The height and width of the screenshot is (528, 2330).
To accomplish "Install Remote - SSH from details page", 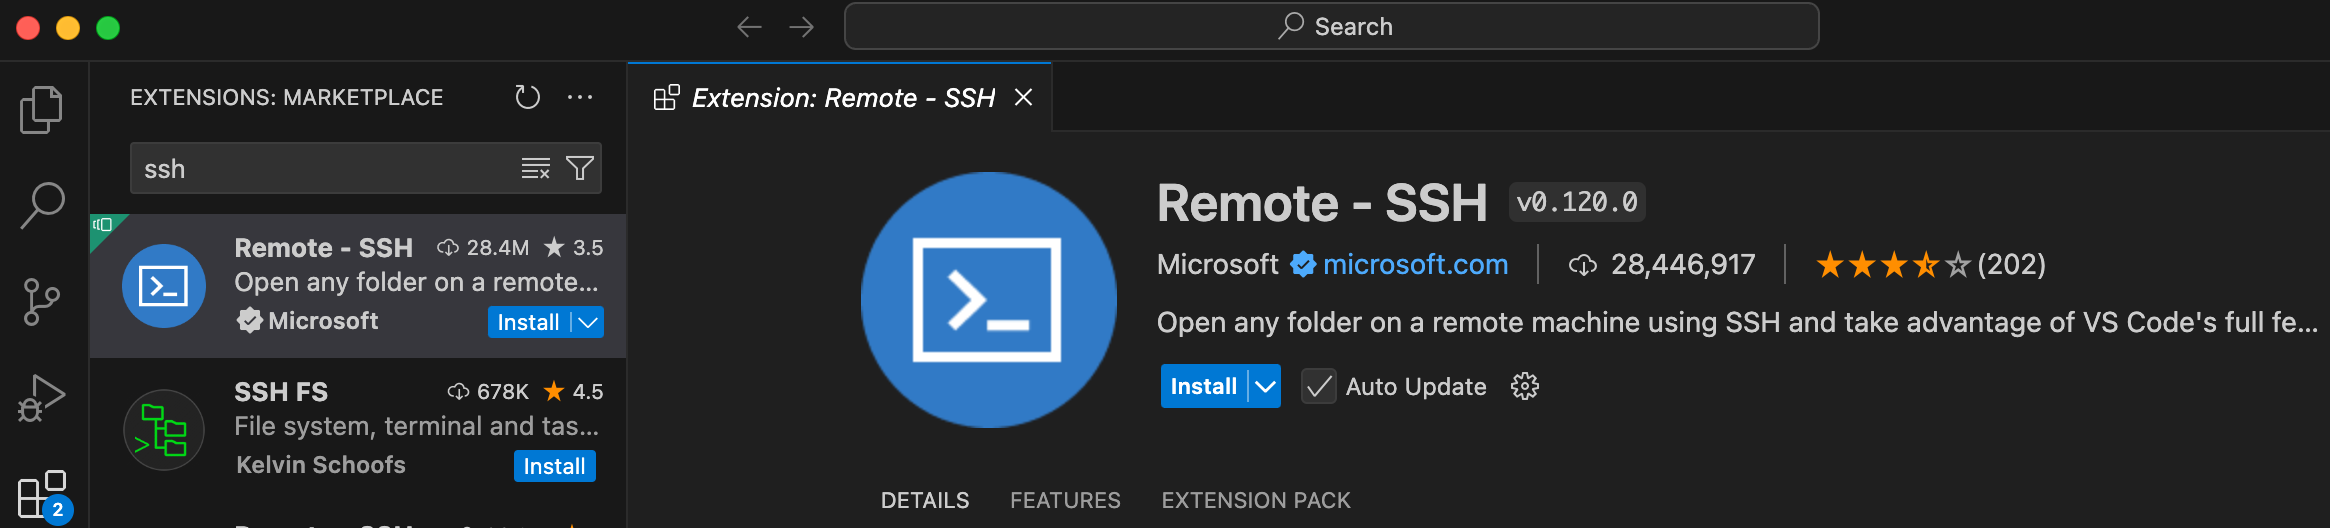I will pos(1204,386).
